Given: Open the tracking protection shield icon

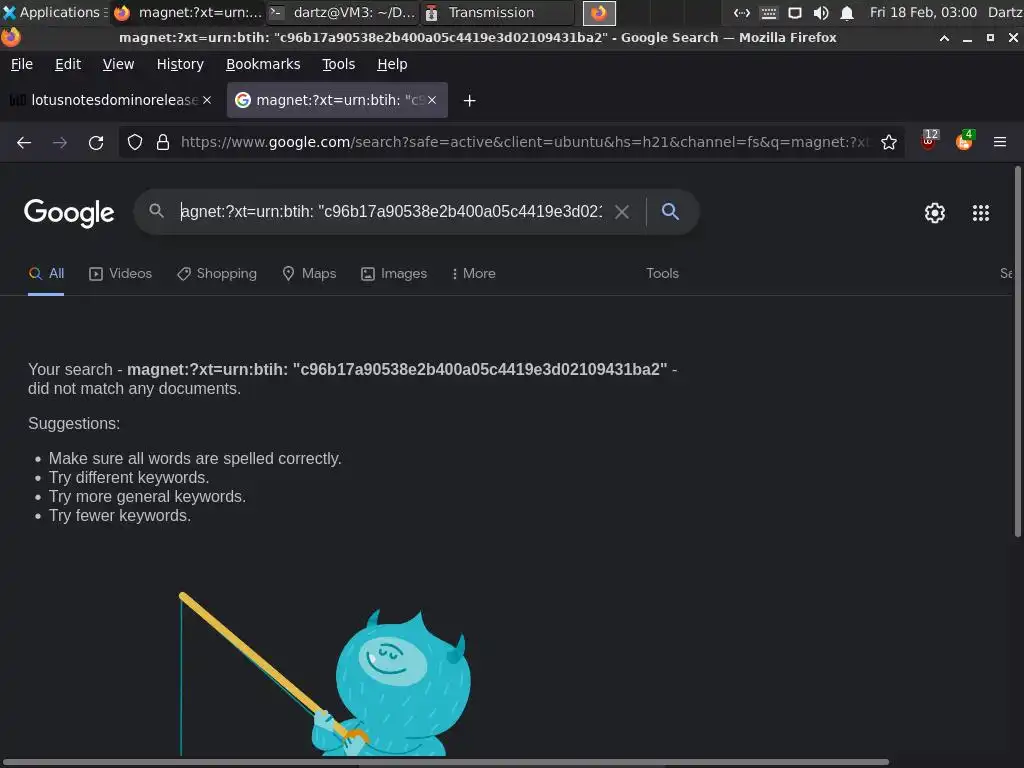Looking at the screenshot, I should pyautogui.click(x=135, y=142).
